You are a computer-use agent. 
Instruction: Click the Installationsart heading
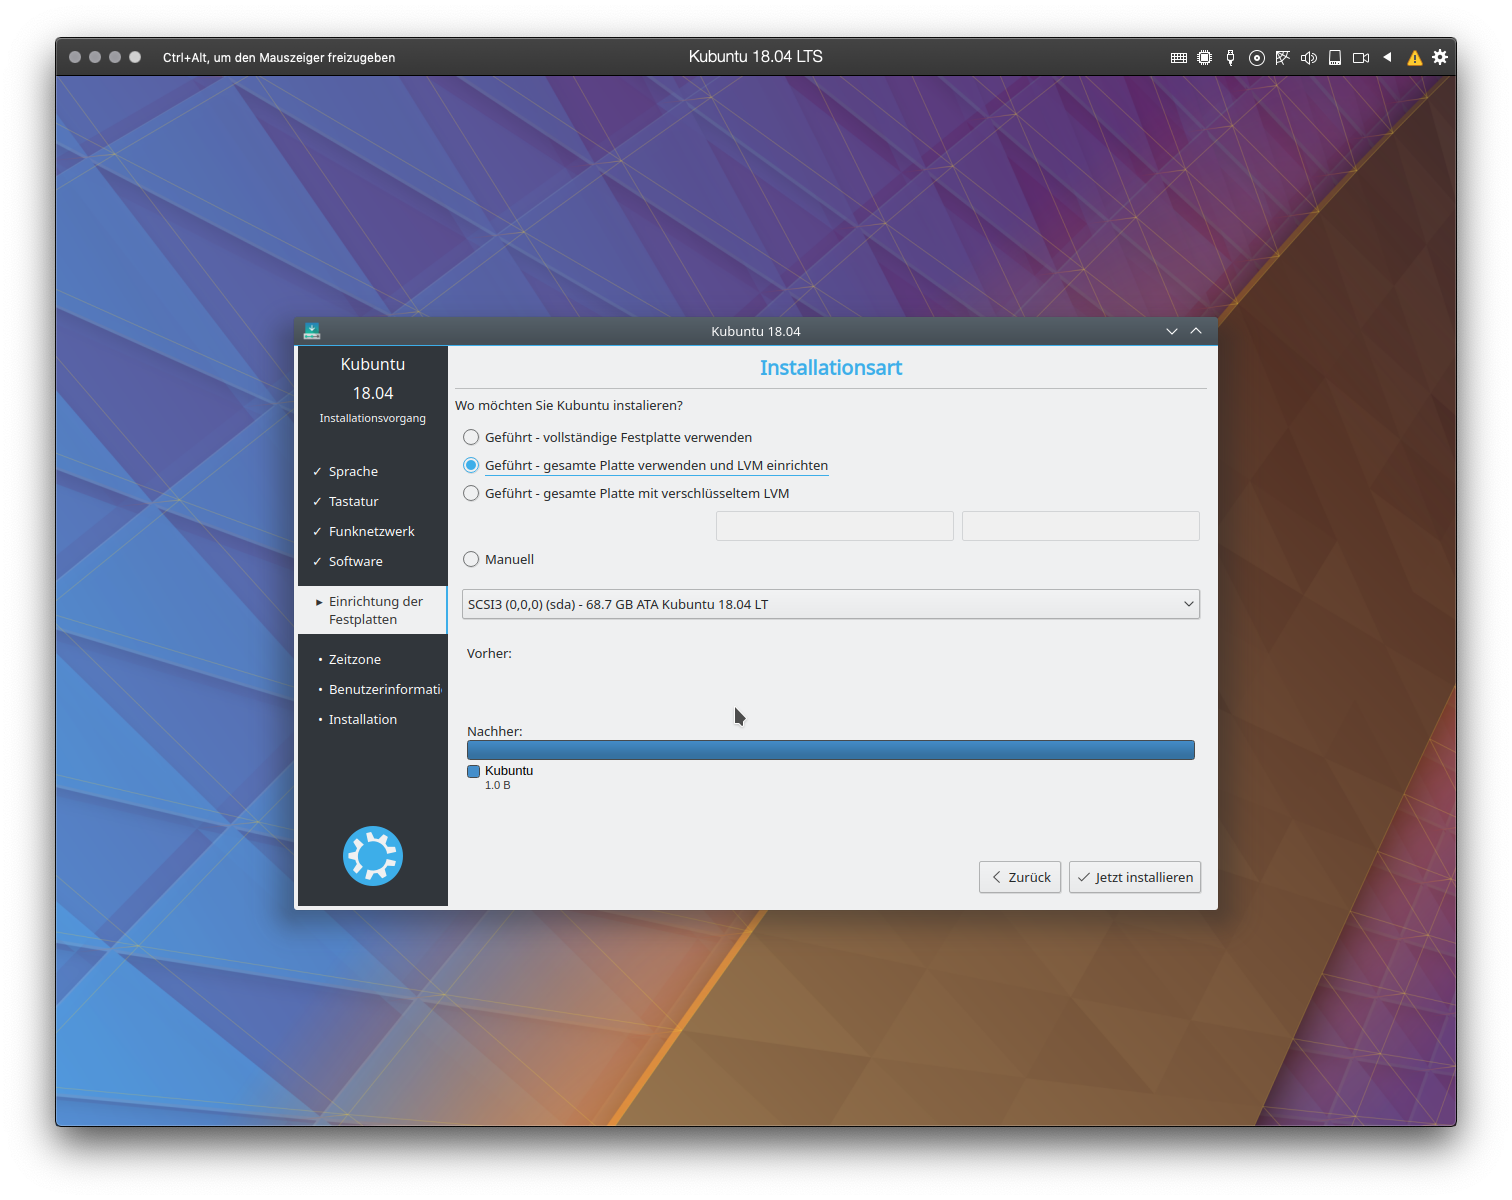coord(831,368)
